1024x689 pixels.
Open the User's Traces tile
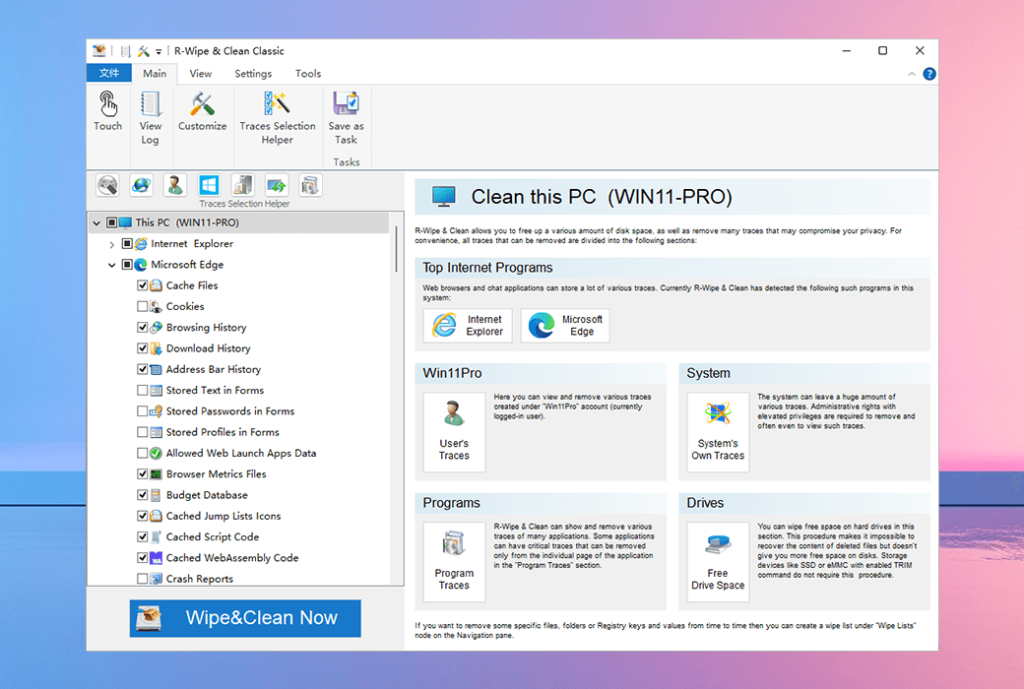[x=454, y=432]
